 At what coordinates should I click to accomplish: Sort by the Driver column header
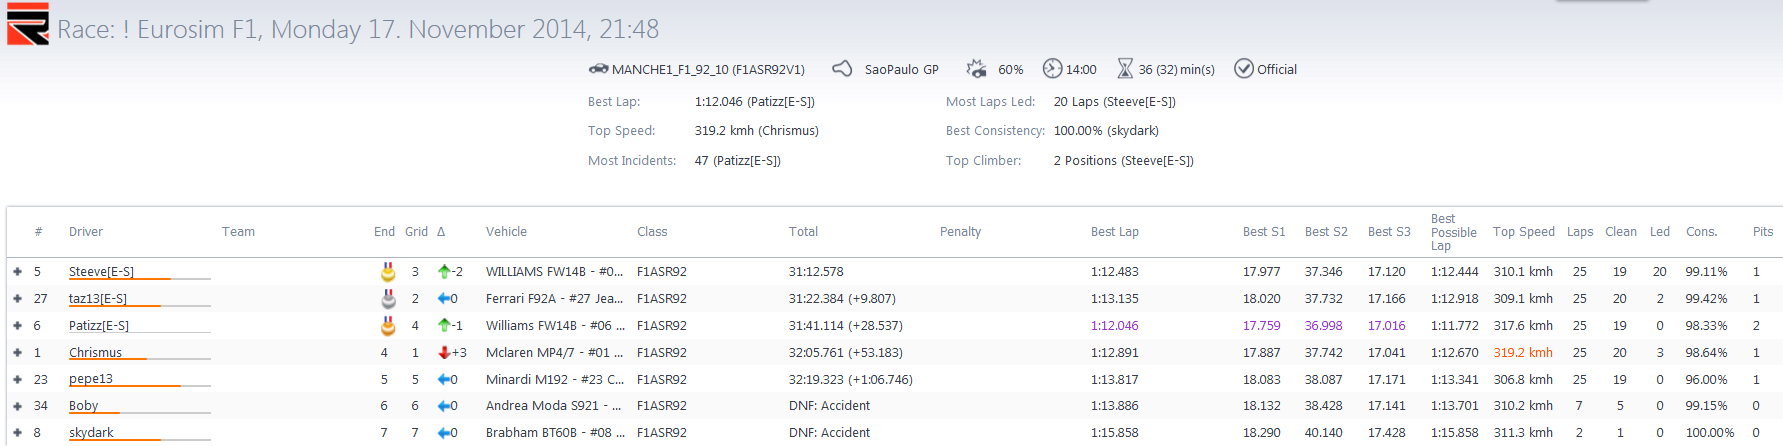[x=86, y=231]
